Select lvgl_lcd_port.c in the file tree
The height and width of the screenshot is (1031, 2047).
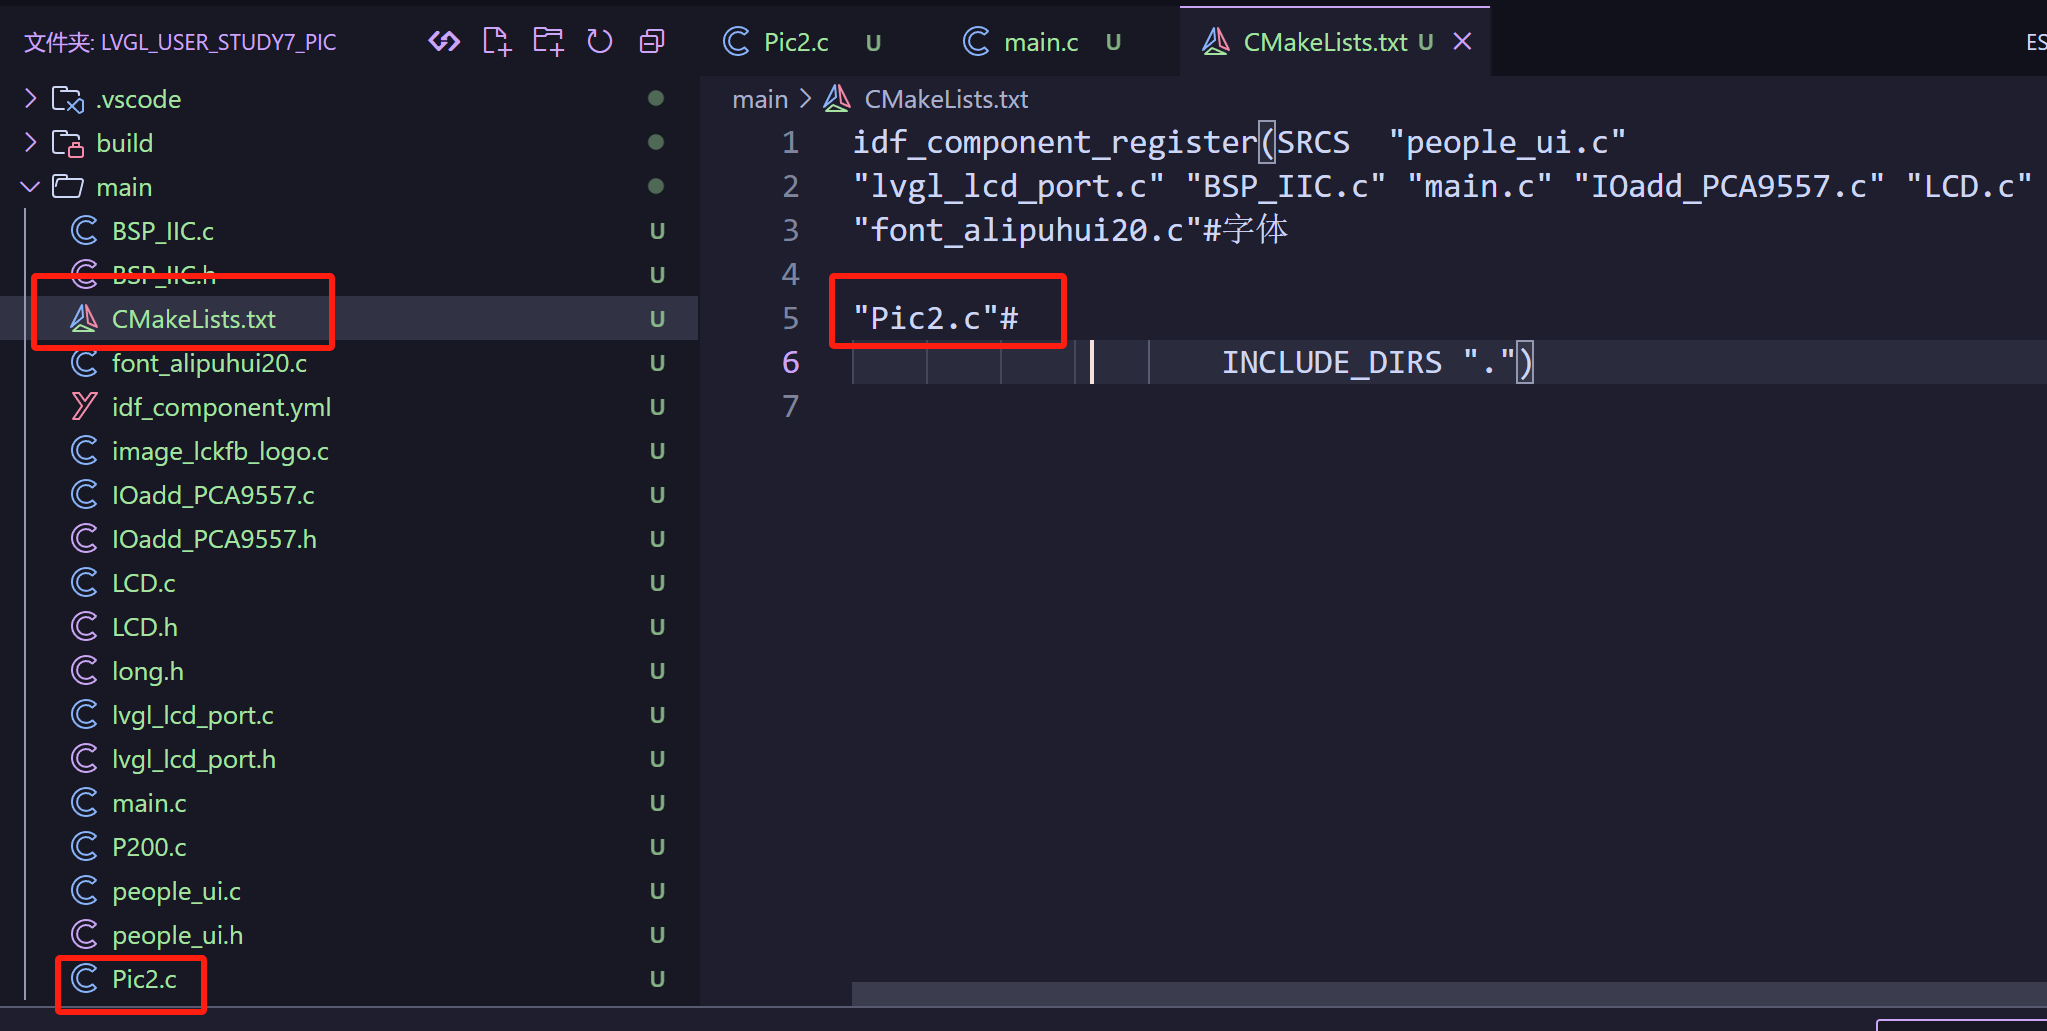[192, 715]
